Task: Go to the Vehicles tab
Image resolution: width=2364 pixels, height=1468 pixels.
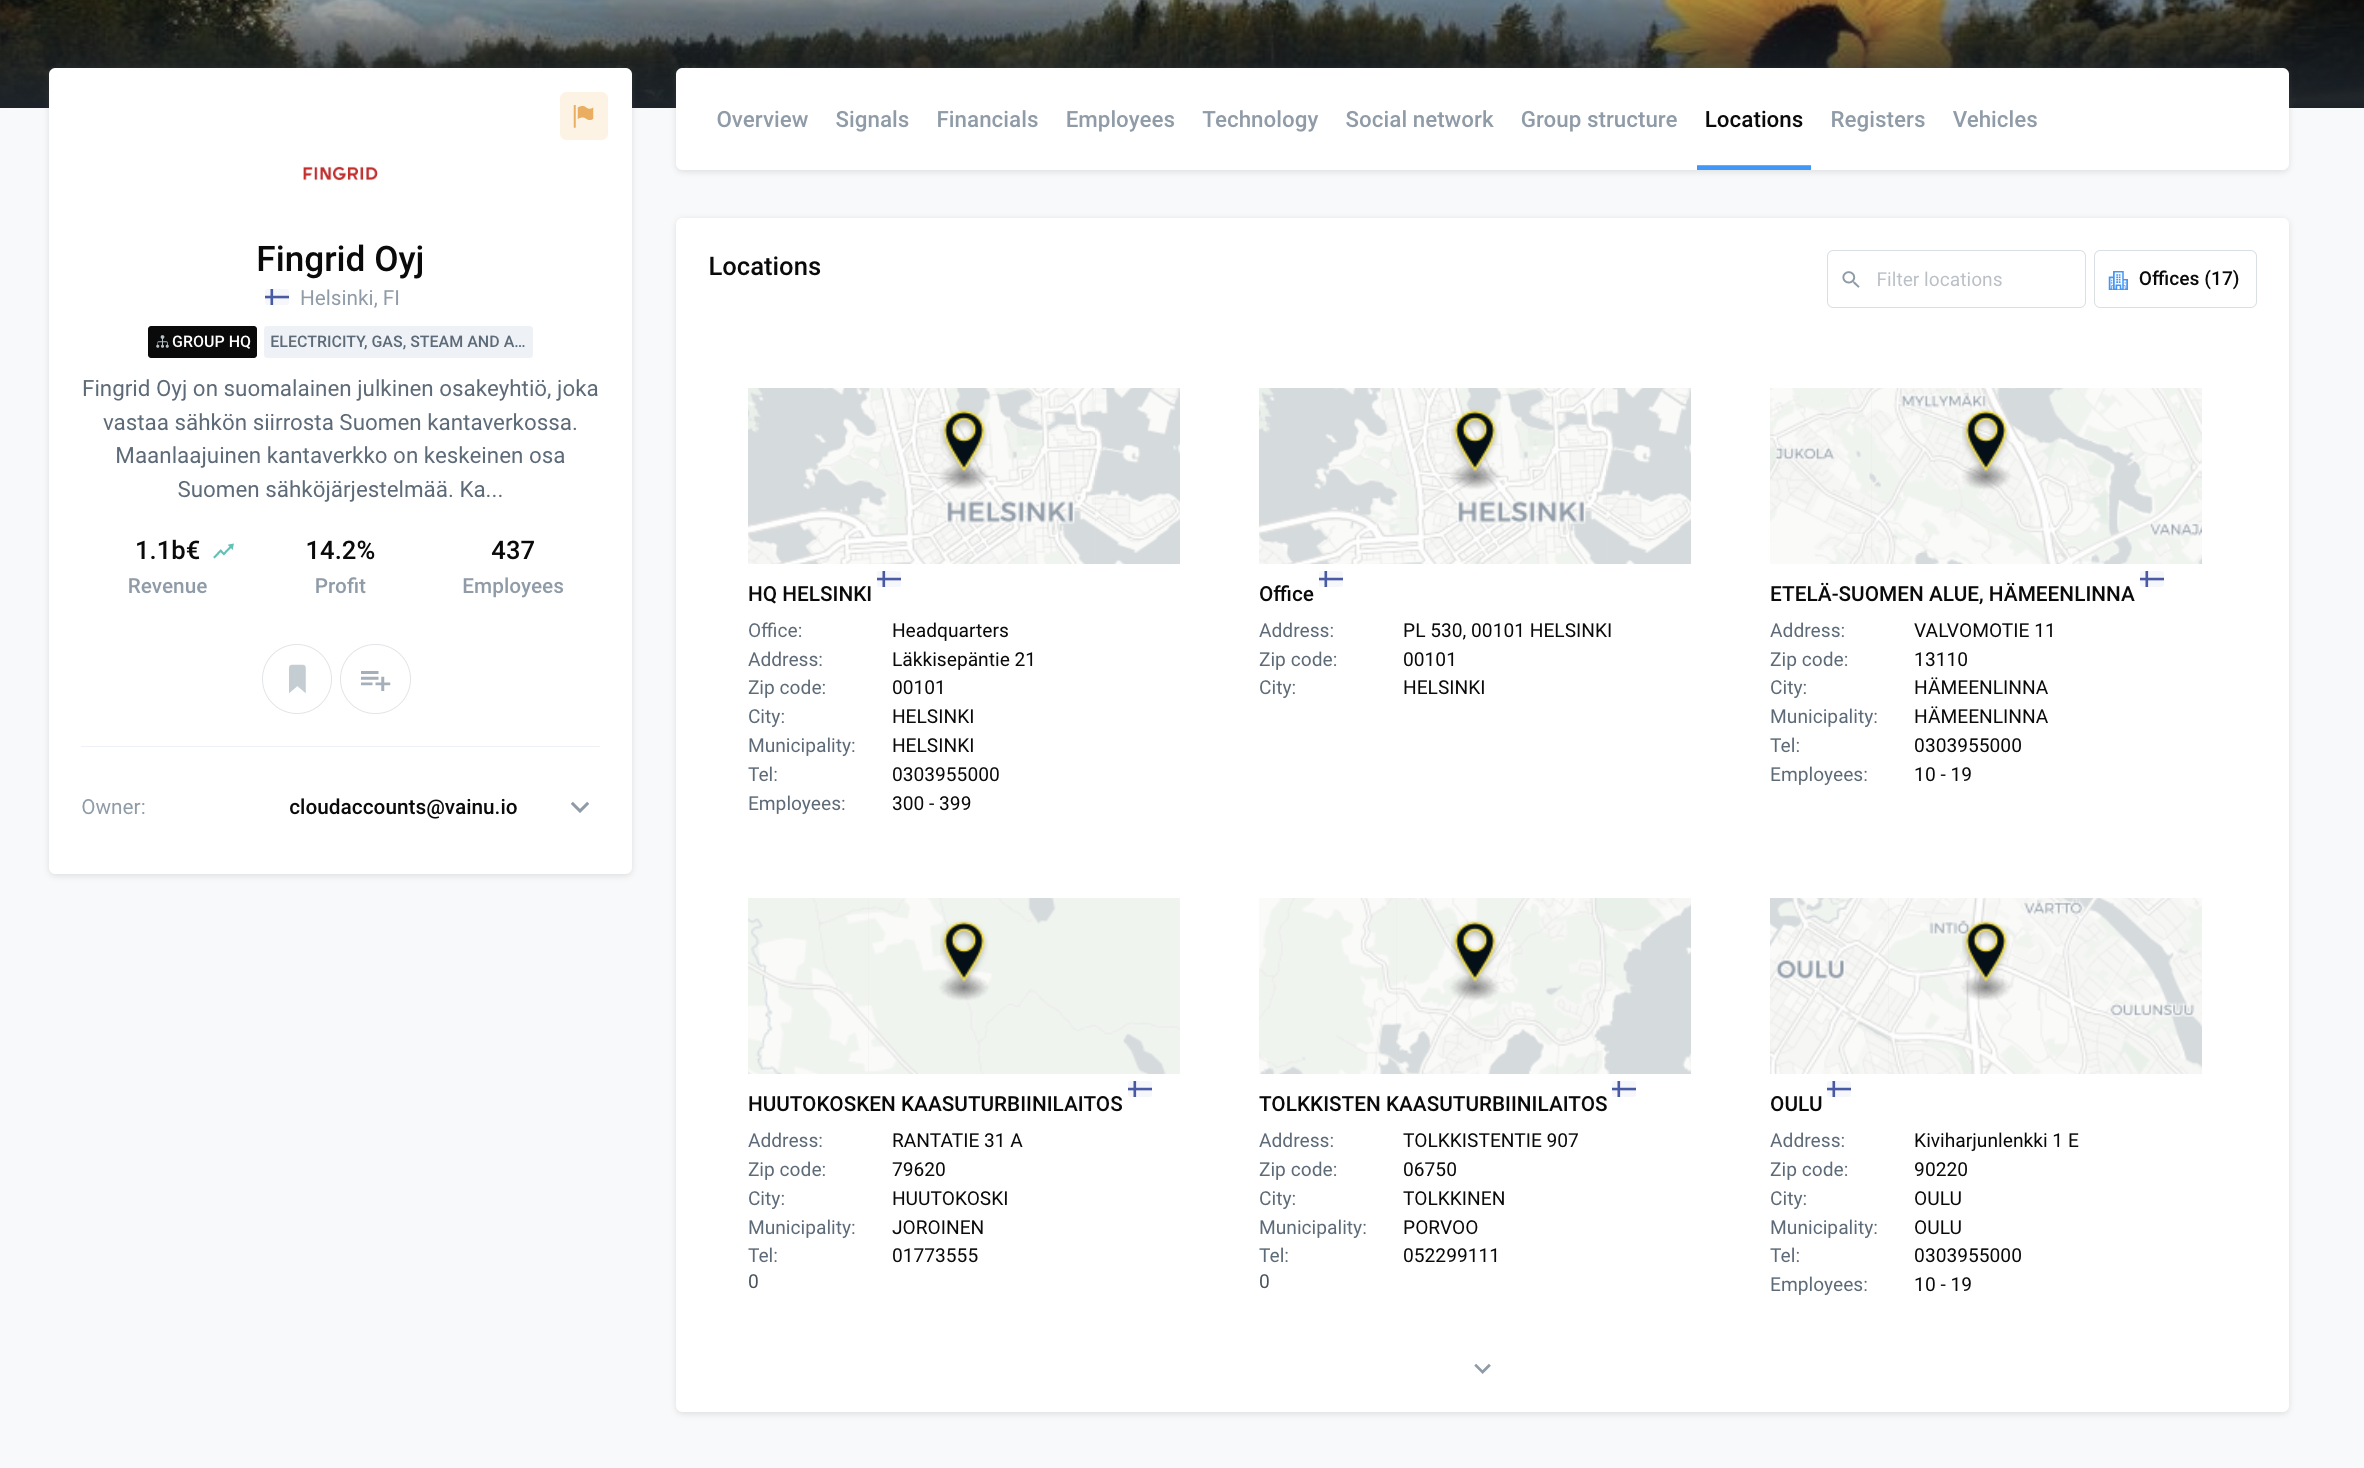Action: tap(1994, 120)
